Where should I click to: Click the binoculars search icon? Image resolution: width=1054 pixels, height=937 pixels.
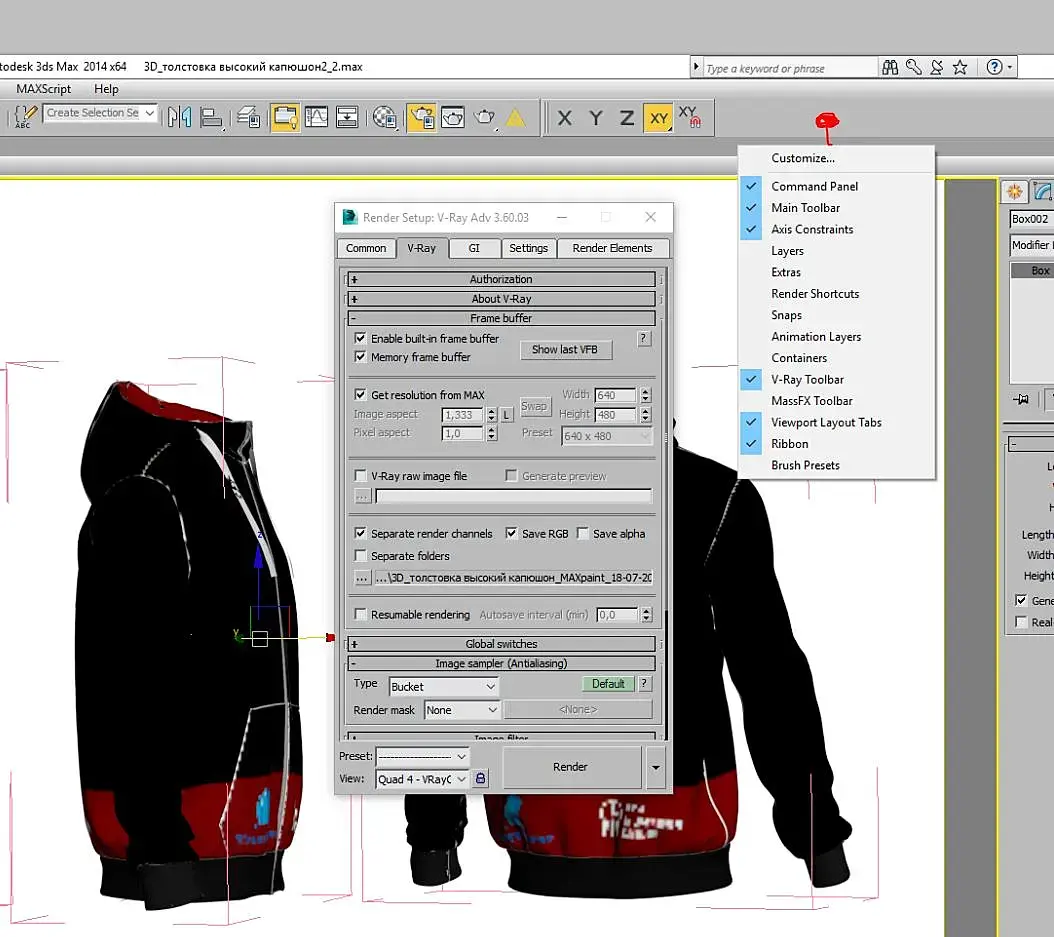890,67
